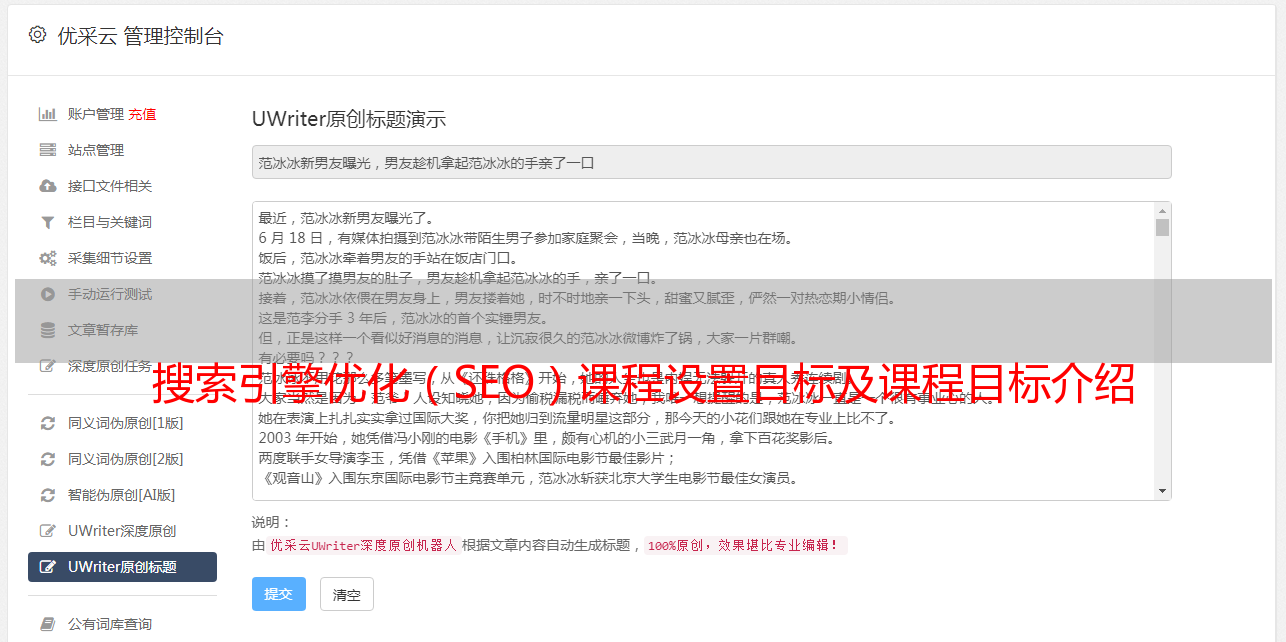Click the UWriter原创标题演示 heading

pos(349,119)
